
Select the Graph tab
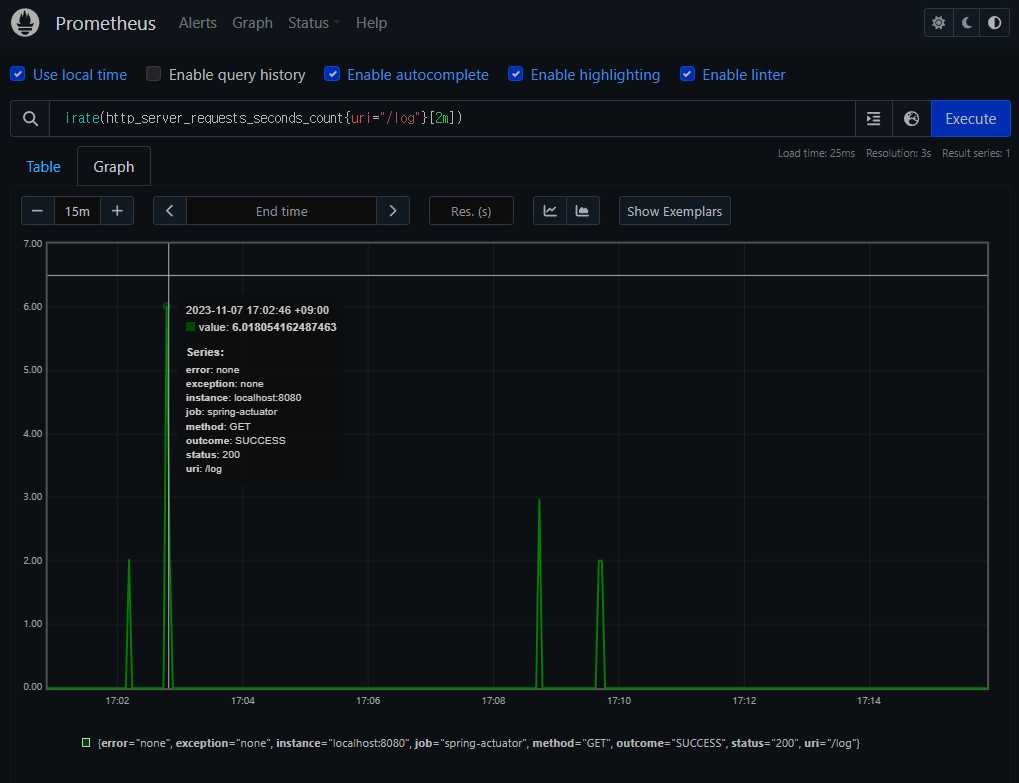114,166
